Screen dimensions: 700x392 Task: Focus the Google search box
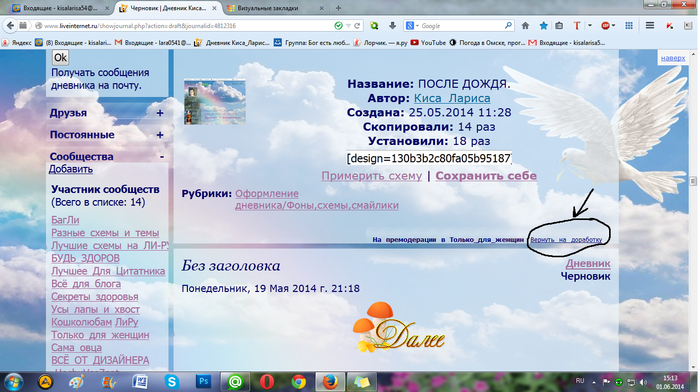click(x=462, y=26)
